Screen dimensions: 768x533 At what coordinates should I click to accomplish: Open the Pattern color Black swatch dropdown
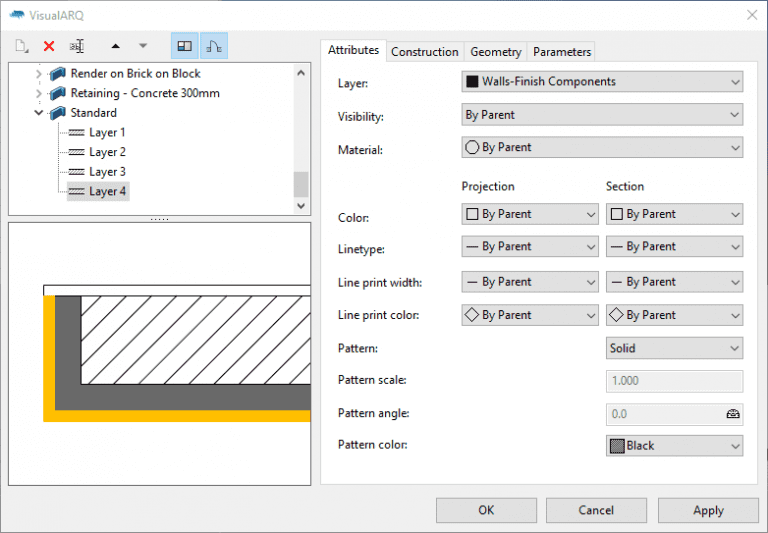click(x=674, y=446)
